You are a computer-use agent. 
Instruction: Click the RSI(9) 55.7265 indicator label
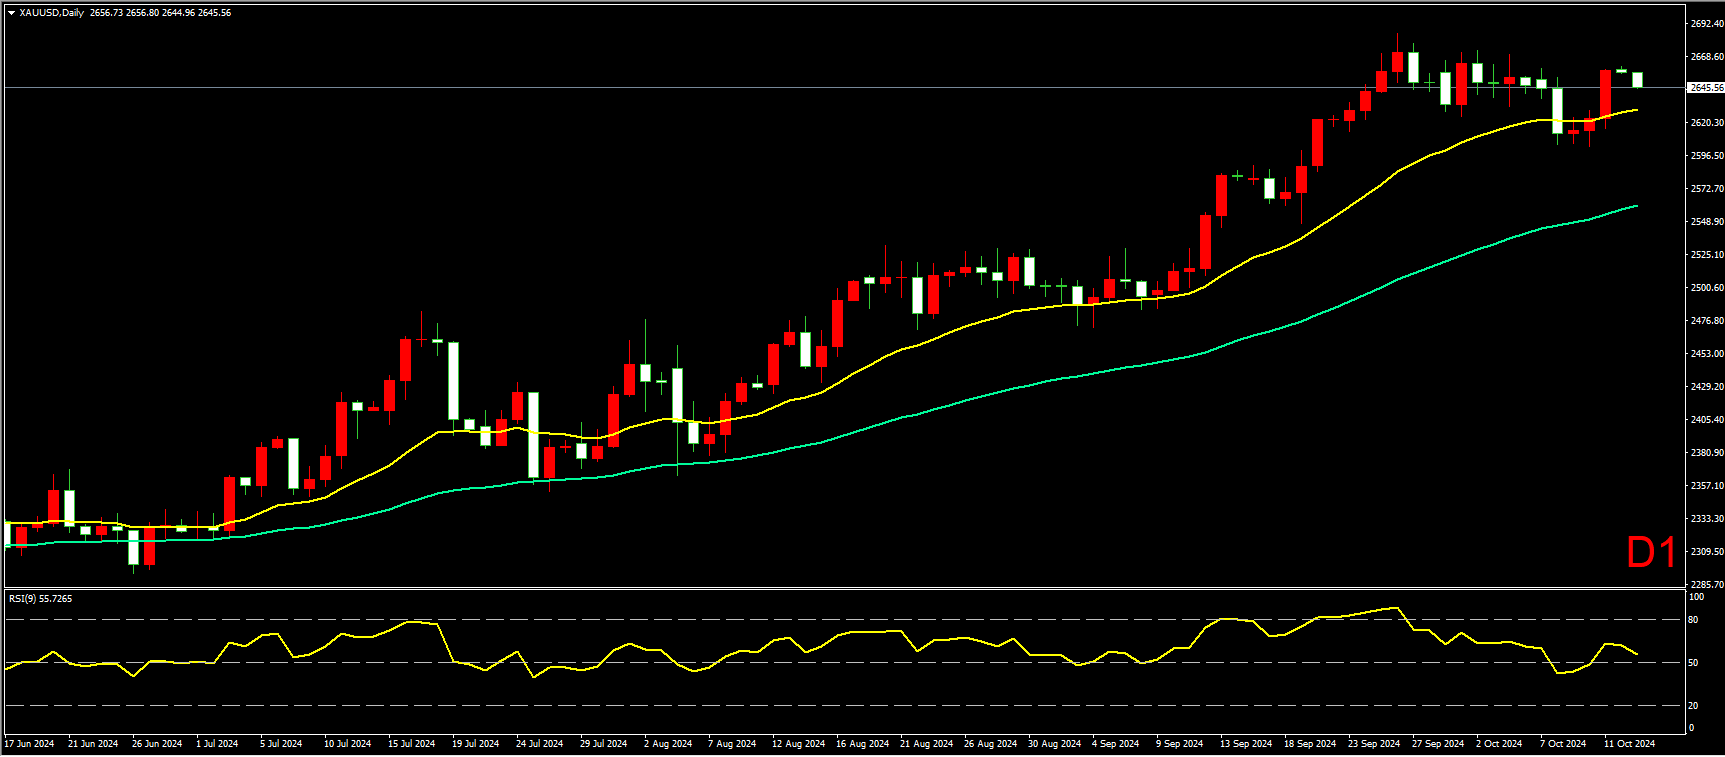[x=40, y=598]
